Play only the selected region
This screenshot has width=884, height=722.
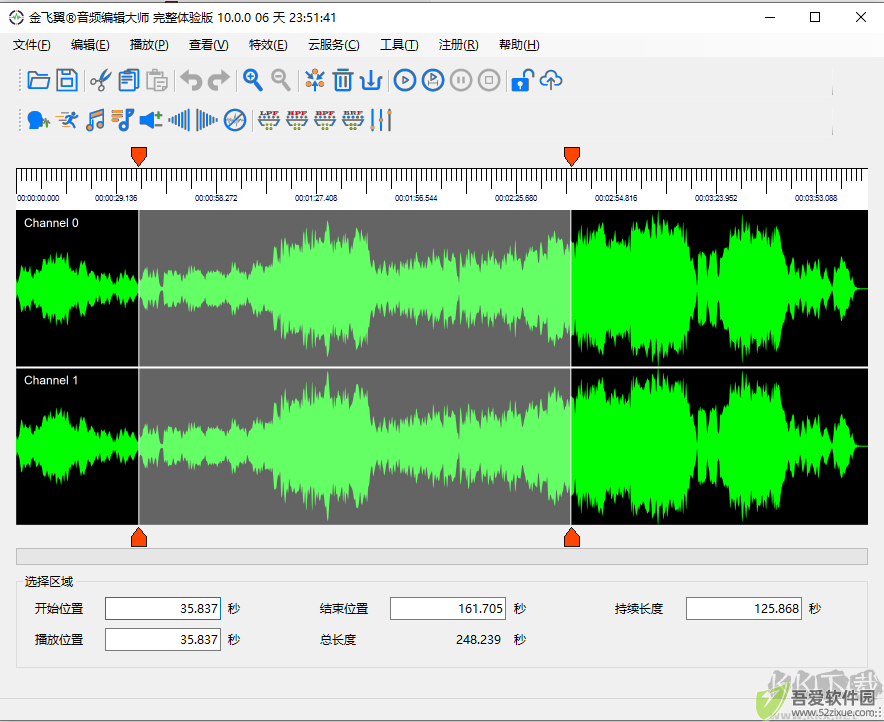(x=433, y=81)
